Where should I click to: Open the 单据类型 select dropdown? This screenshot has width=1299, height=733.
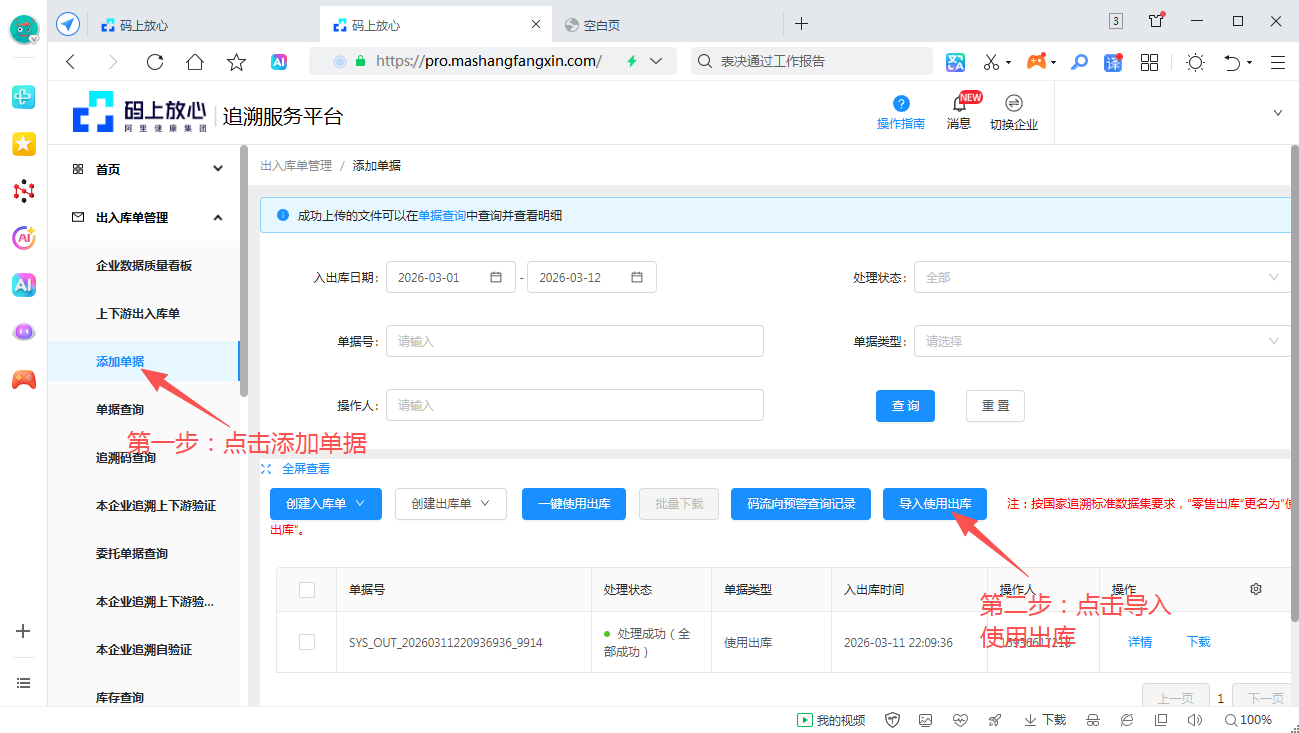[x=1100, y=341]
